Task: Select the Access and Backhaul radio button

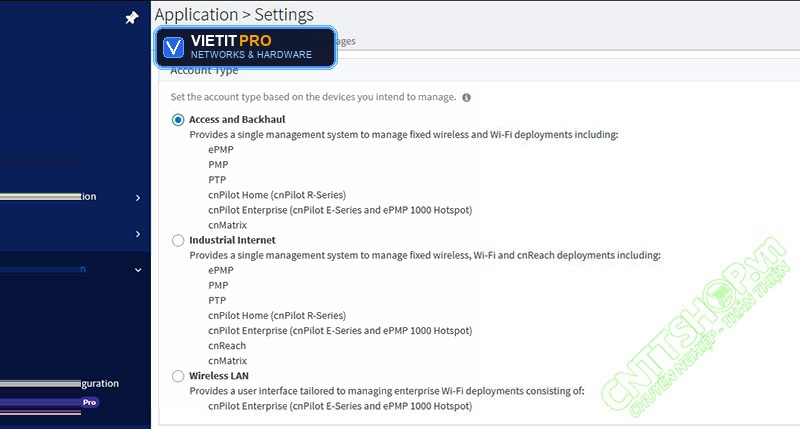Action: tap(178, 120)
